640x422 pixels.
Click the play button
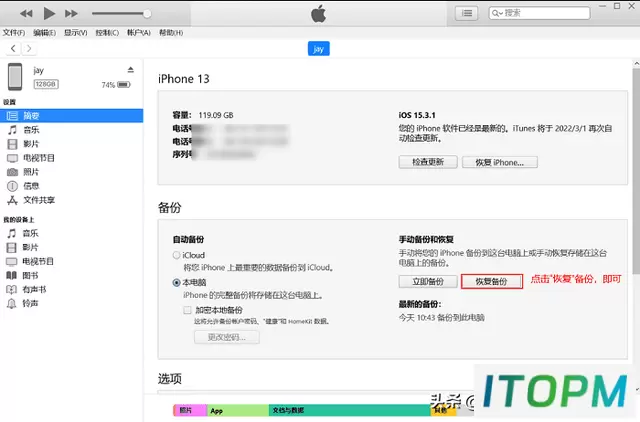[x=49, y=14]
